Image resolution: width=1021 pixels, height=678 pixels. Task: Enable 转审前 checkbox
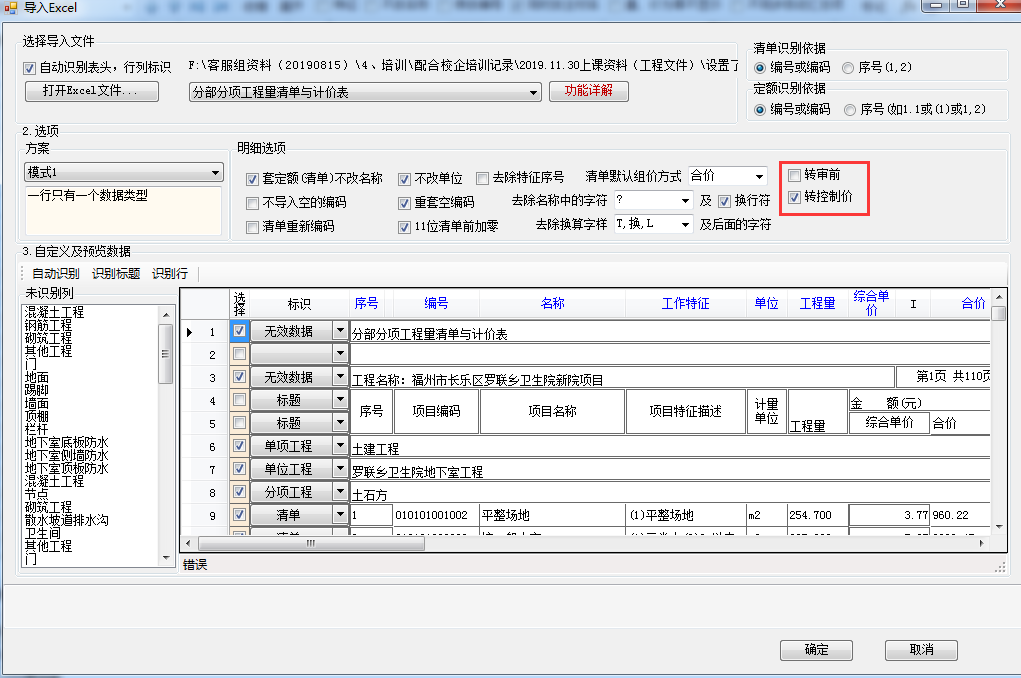point(794,175)
